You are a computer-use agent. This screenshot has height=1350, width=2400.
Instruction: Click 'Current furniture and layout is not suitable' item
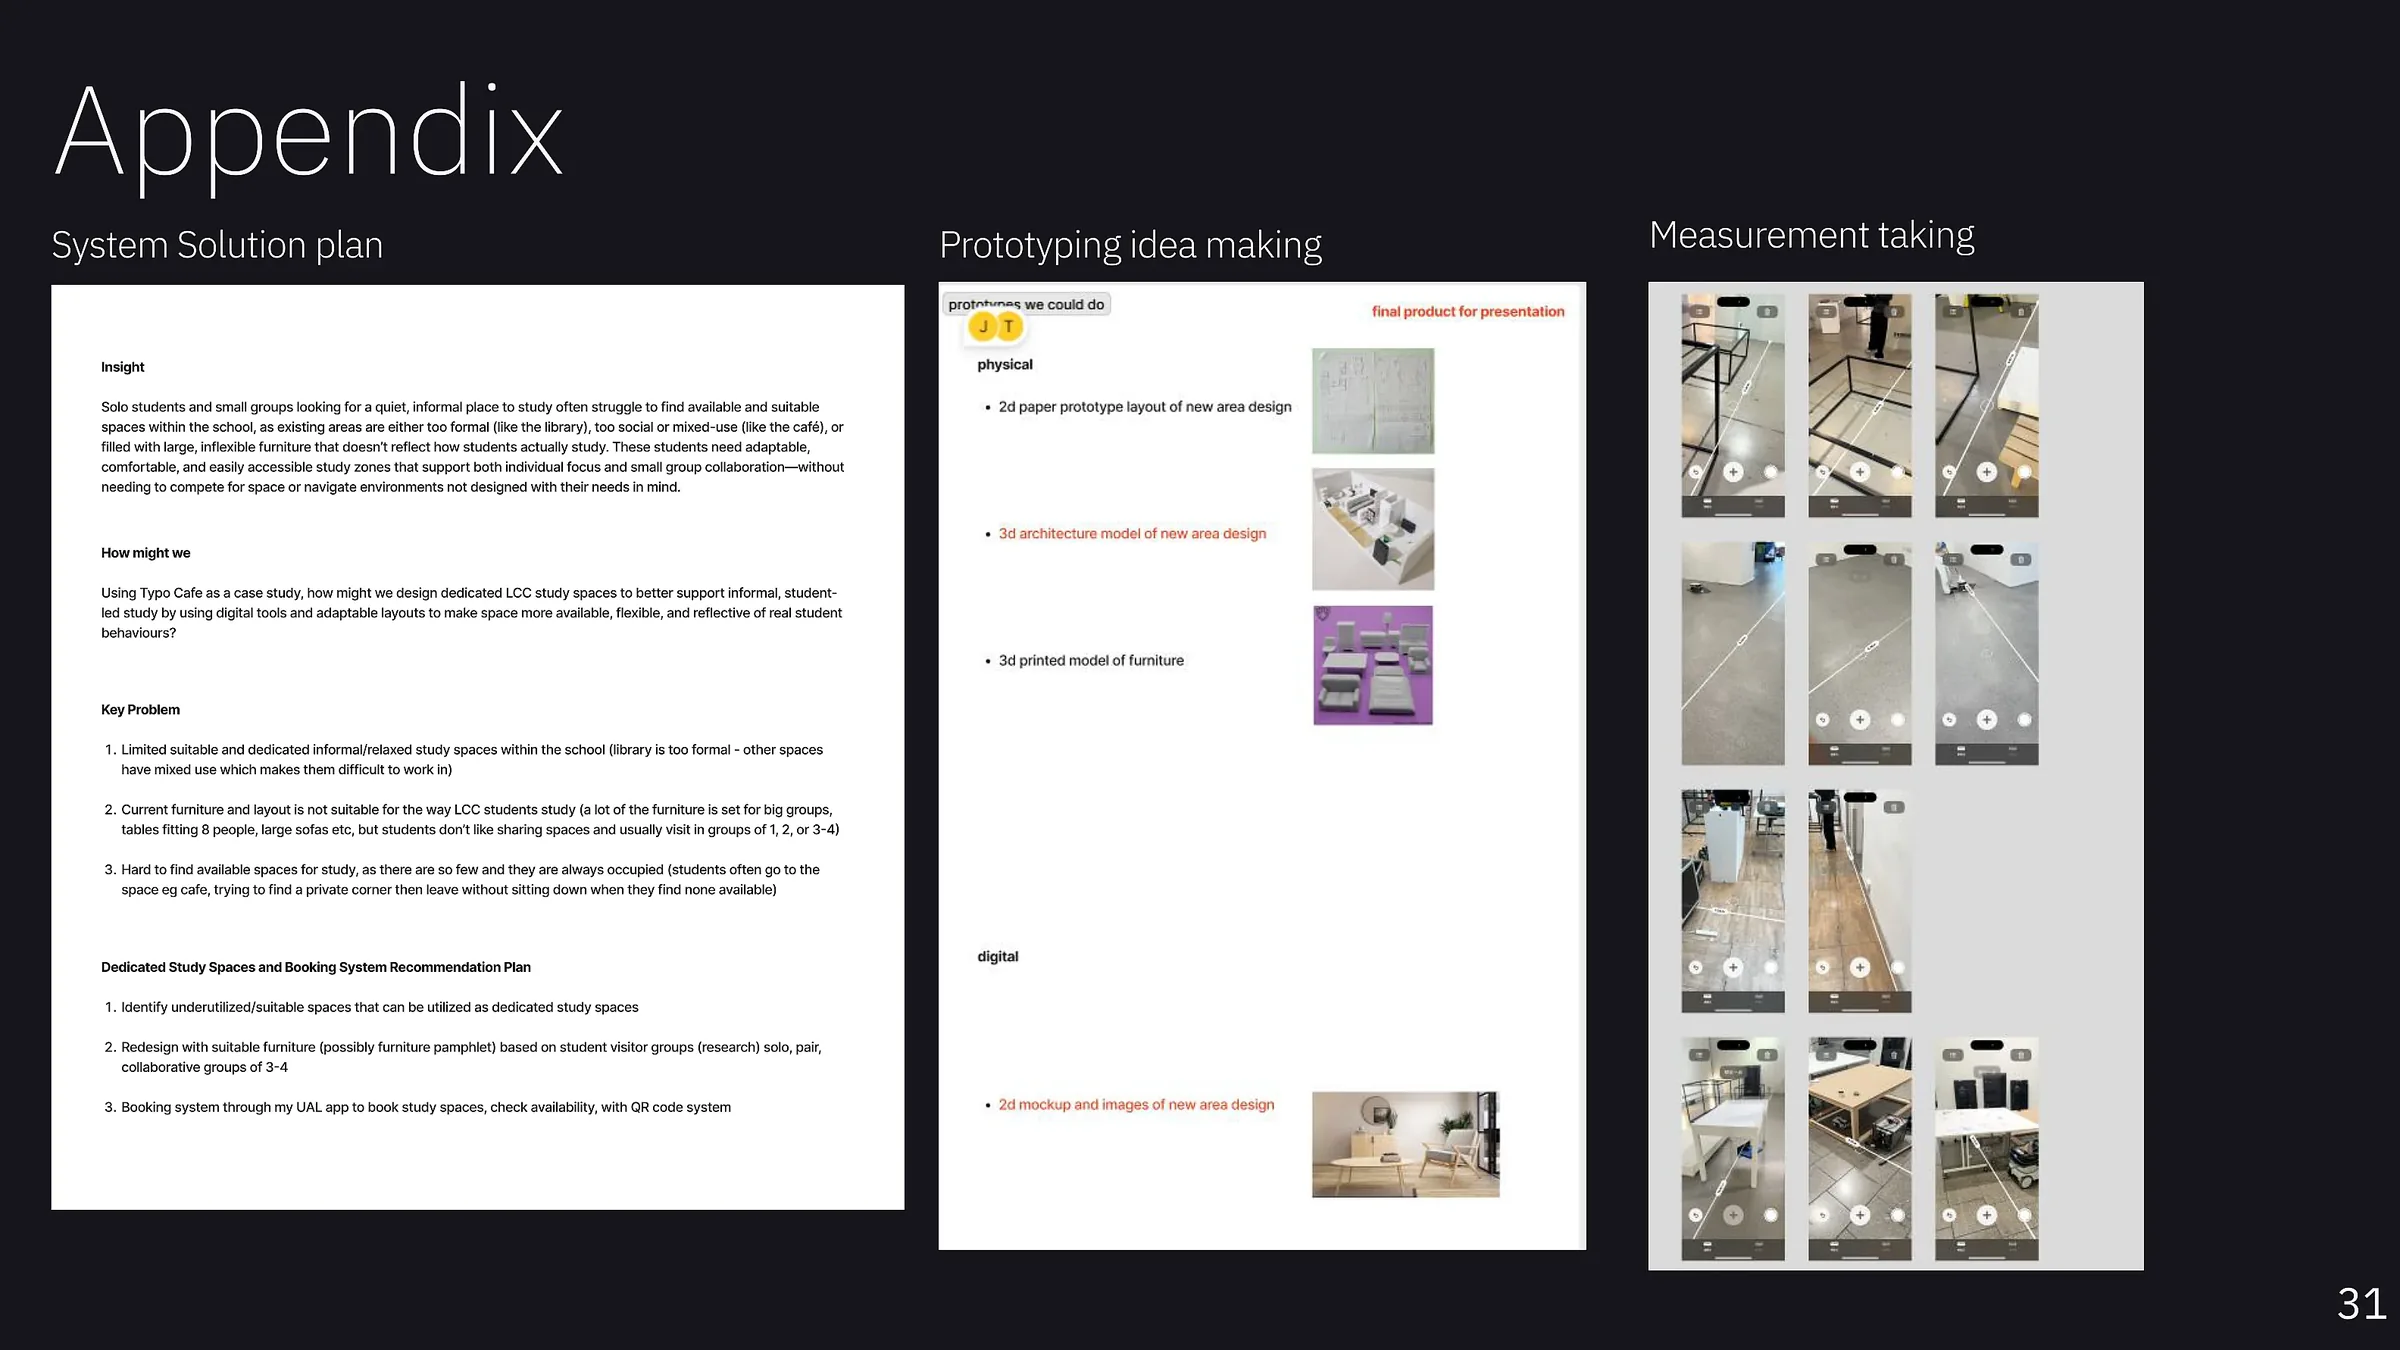[x=480, y=820]
